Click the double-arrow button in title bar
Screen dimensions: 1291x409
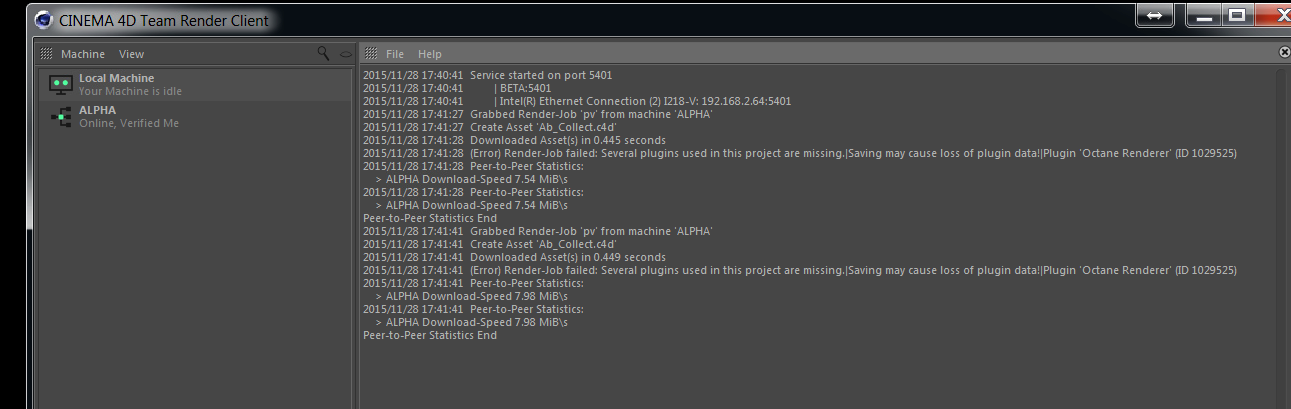click(1155, 15)
